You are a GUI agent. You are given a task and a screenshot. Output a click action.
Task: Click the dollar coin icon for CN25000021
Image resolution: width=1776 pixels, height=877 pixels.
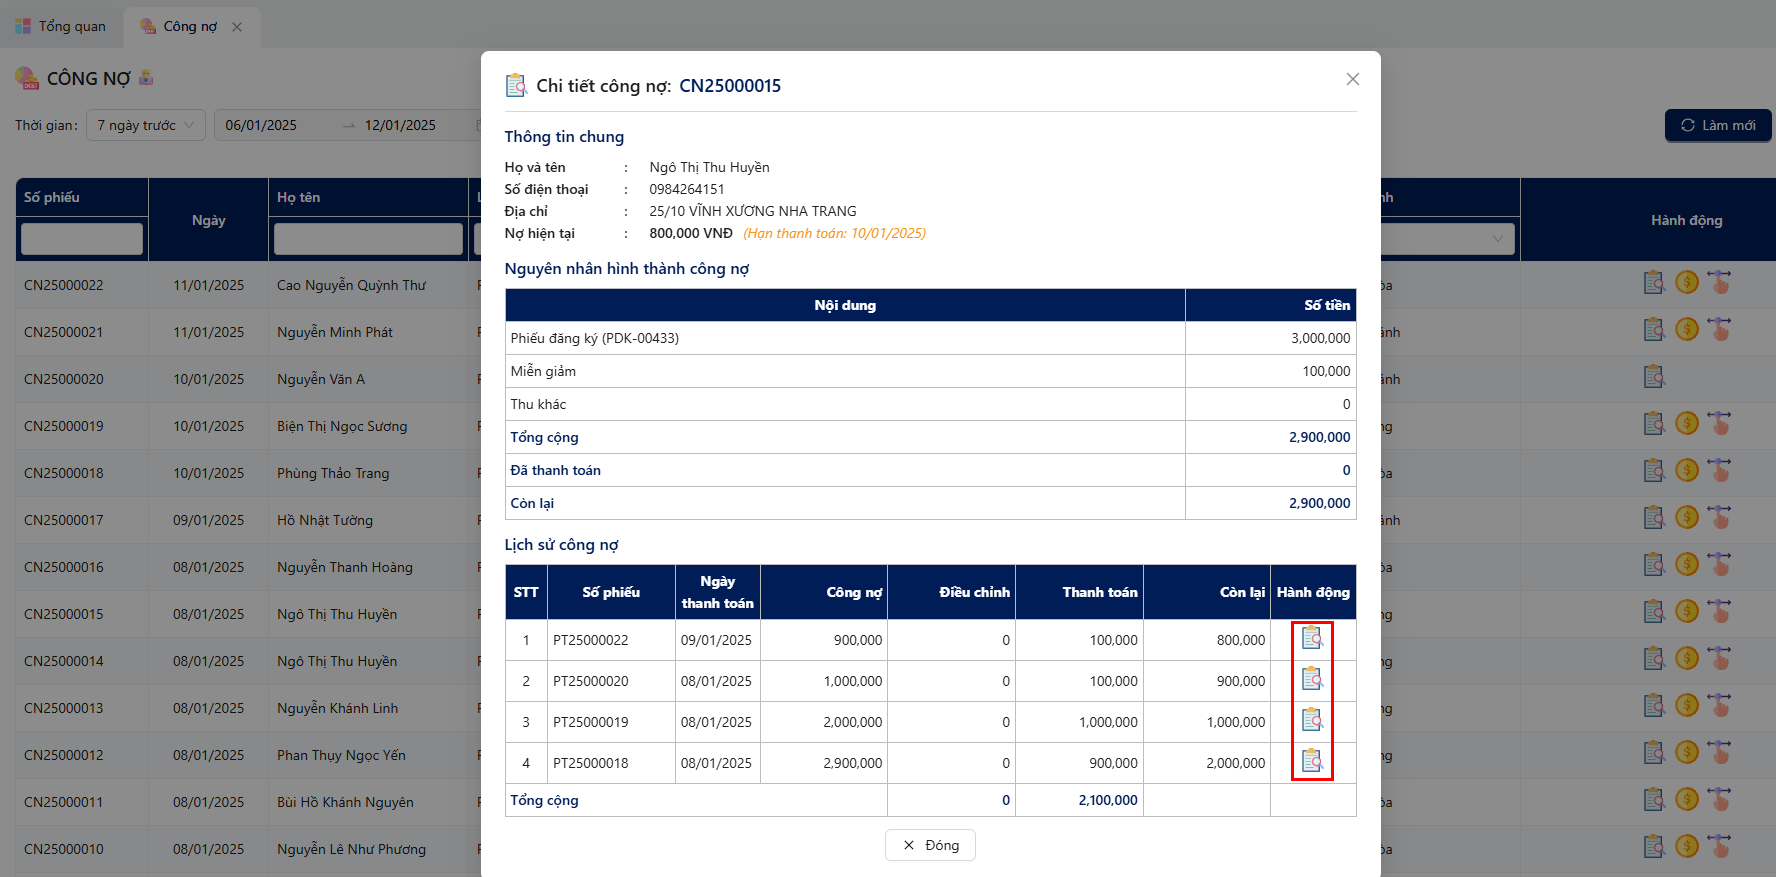1687,330
